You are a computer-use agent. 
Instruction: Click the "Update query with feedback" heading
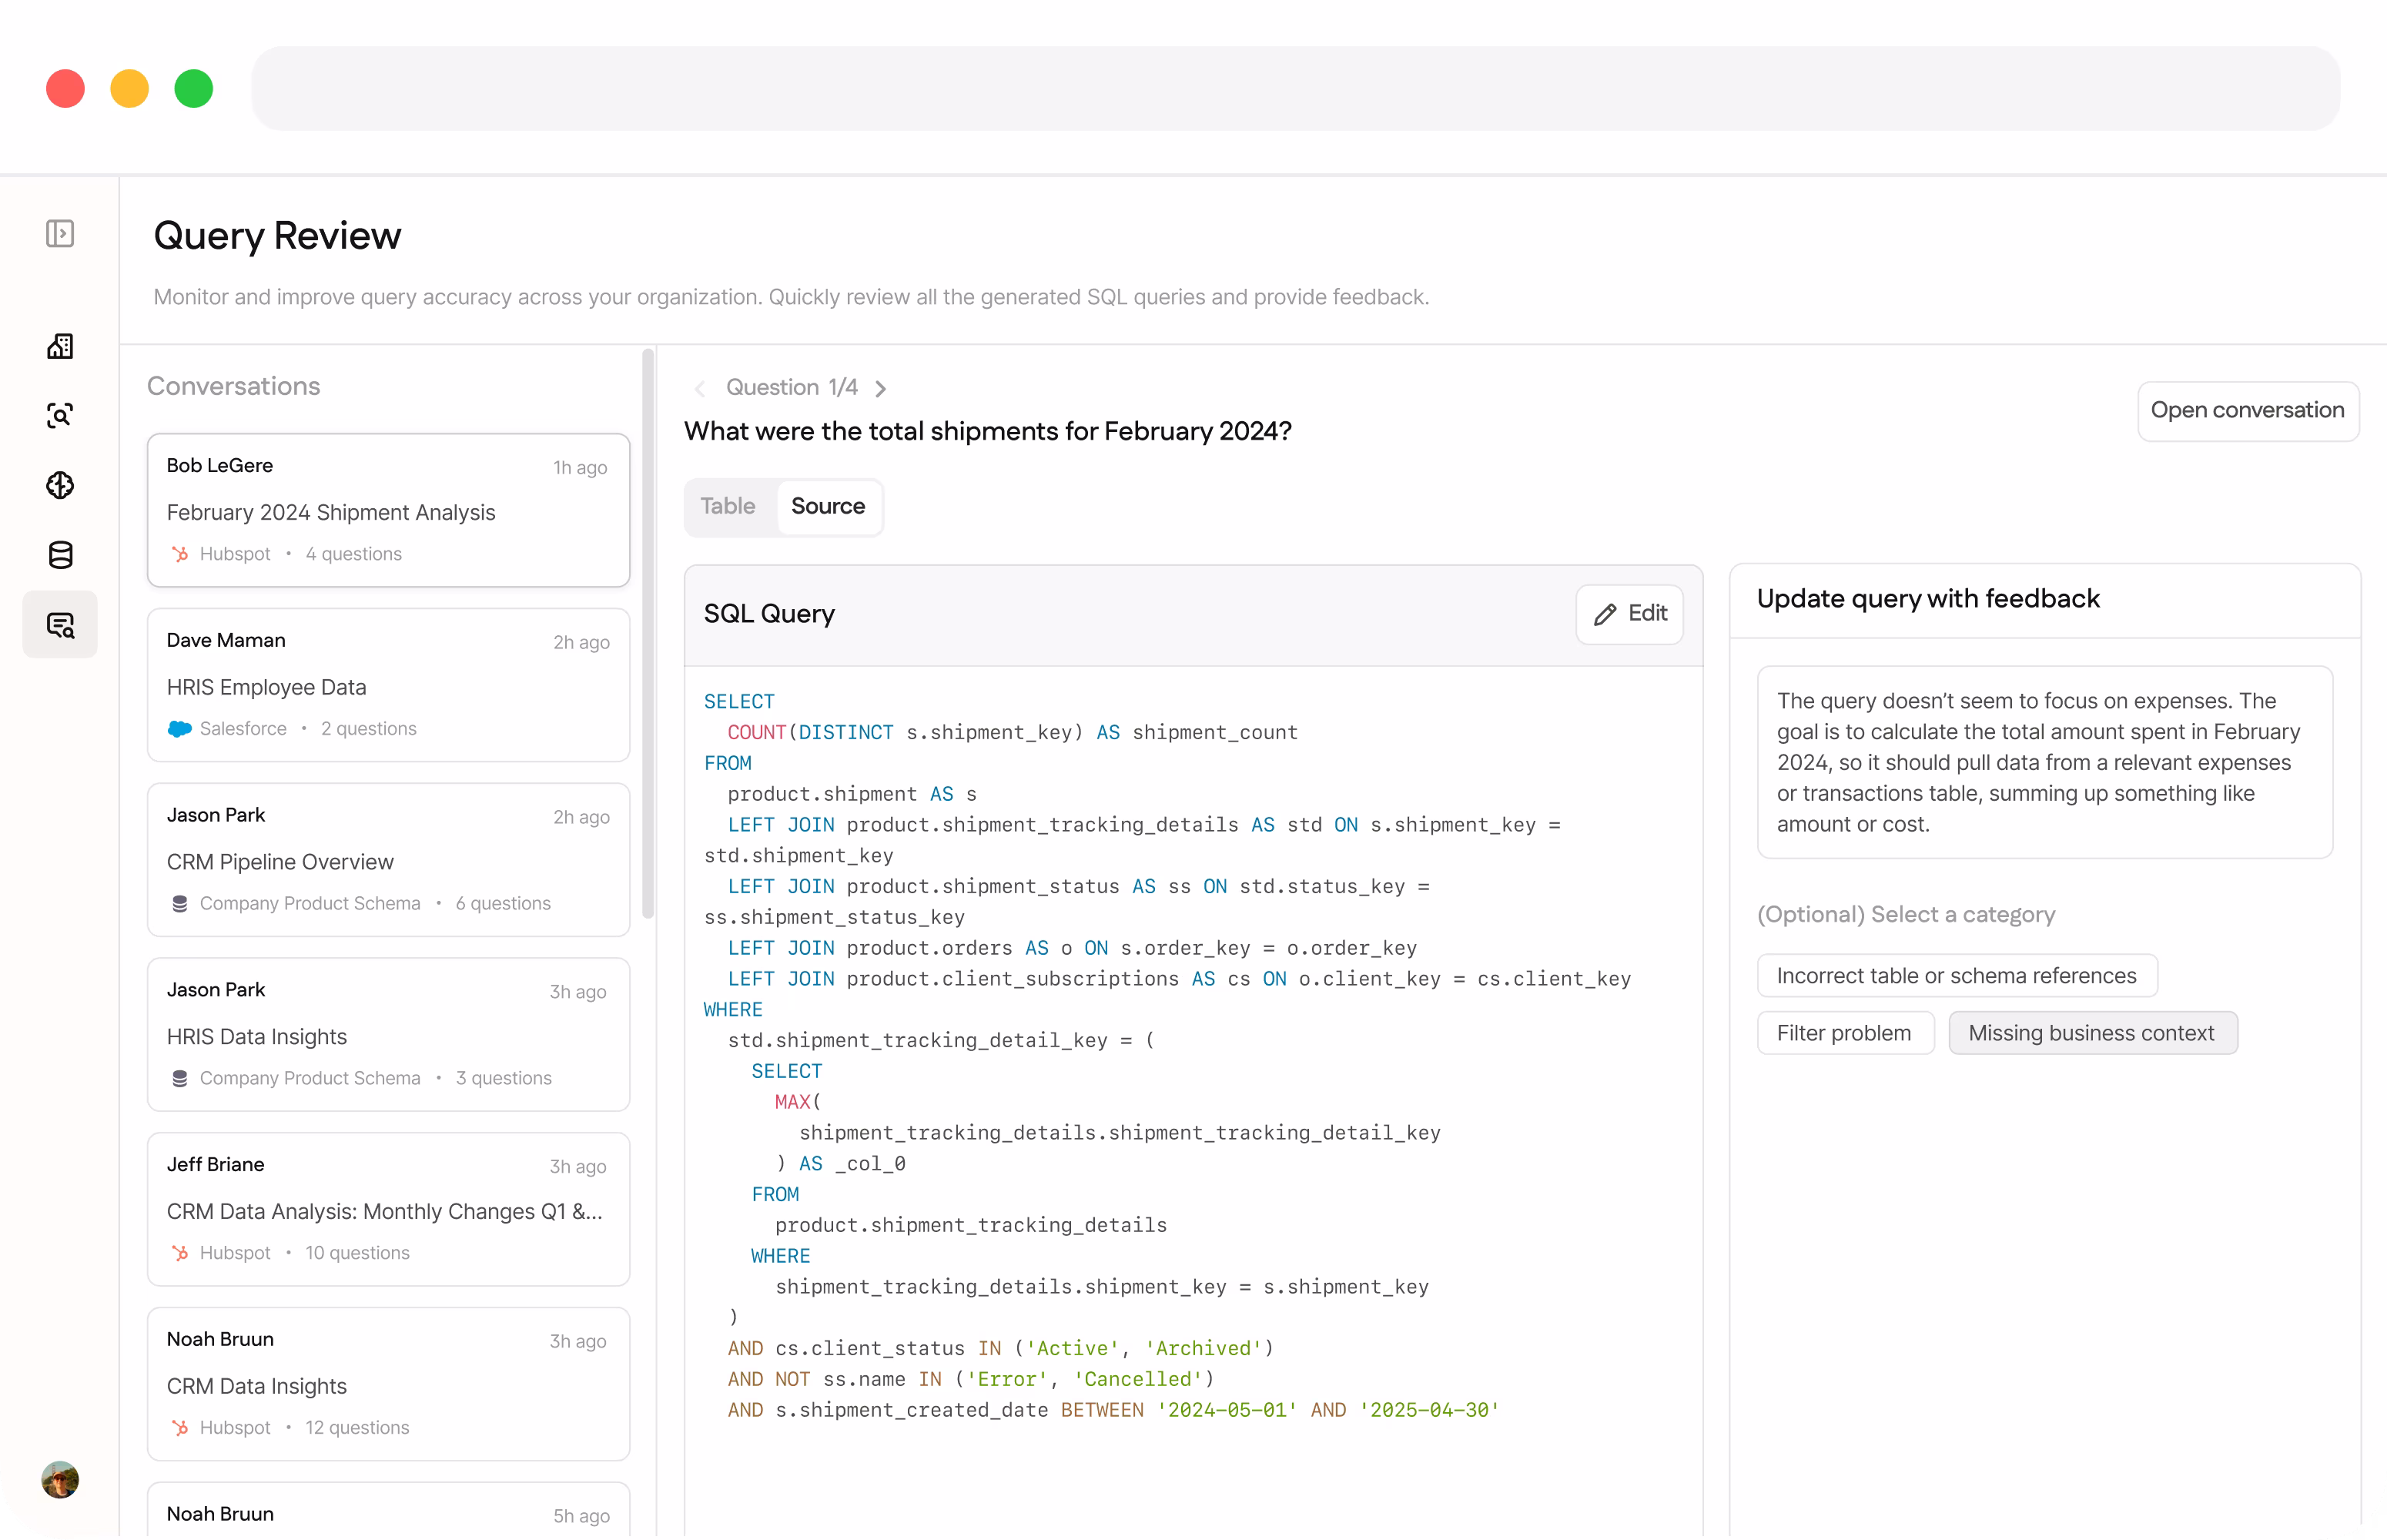[x=1927, y=599]
